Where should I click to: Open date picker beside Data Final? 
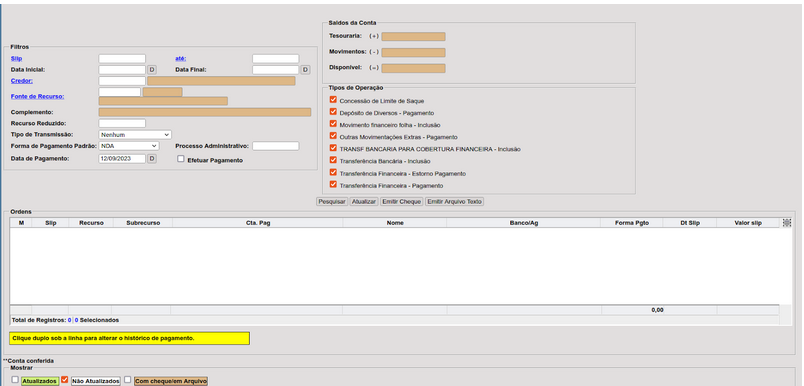pyautogui.click(x=305, y=70)
